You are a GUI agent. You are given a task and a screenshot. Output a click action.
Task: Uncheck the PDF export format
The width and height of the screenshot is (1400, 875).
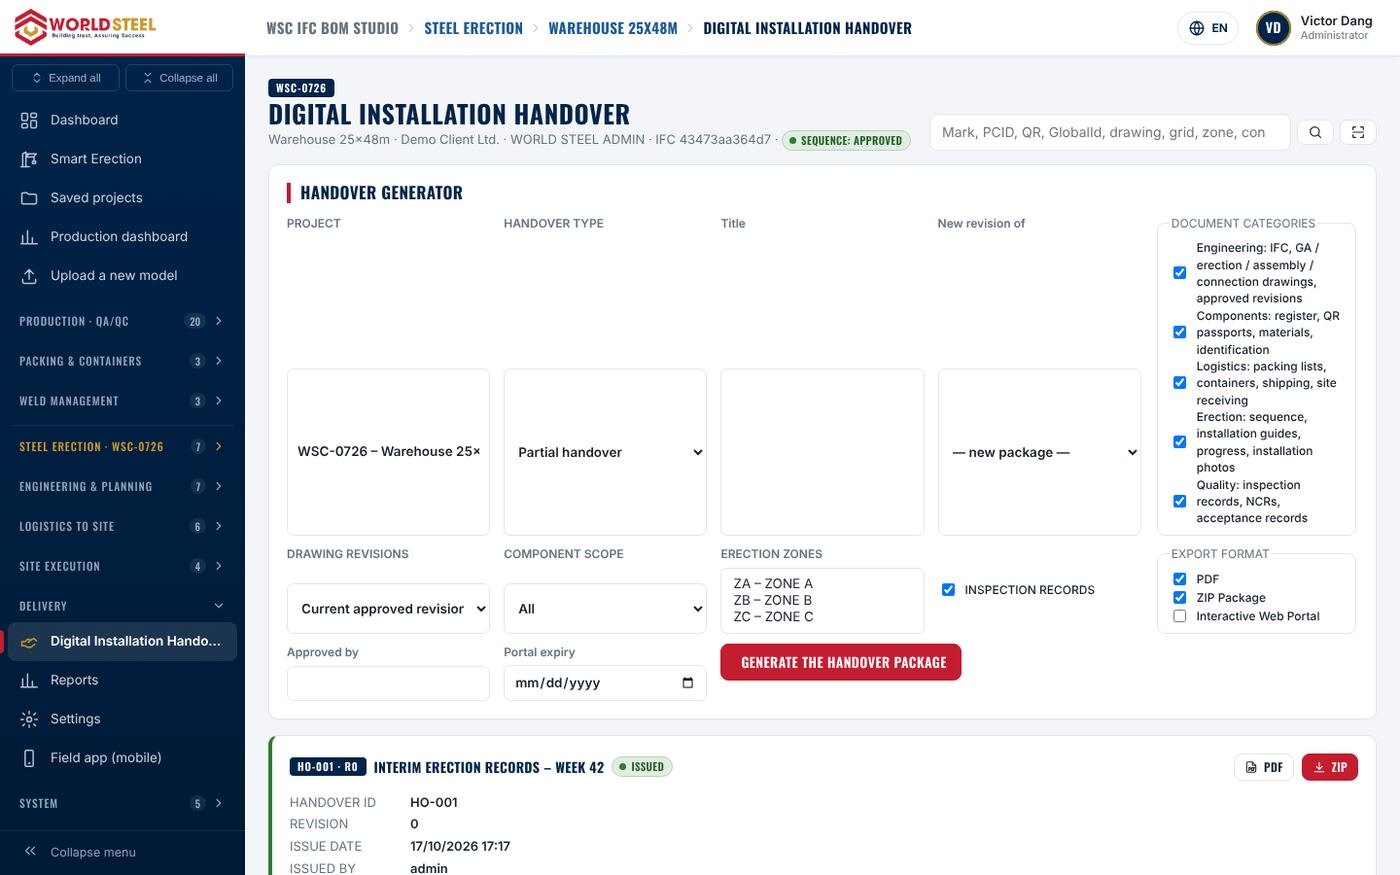click(x=1180, y=579)
